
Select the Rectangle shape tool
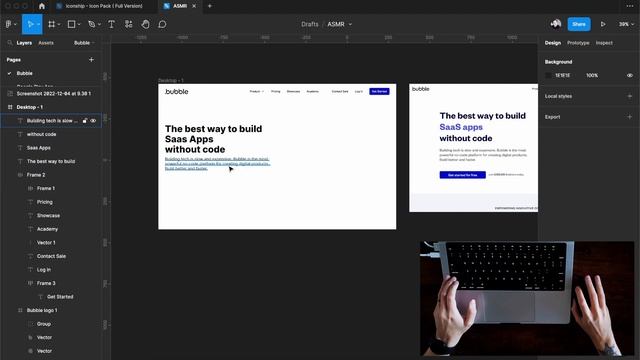point(71,24)
